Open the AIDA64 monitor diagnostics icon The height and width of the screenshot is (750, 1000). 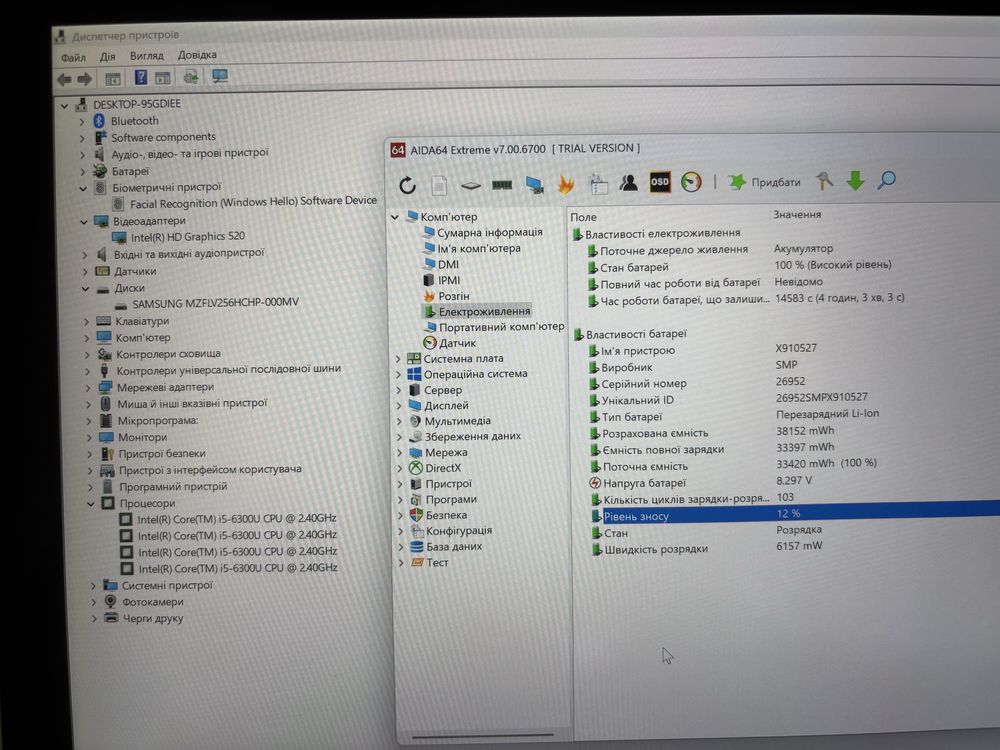click(x=534, y=185)
